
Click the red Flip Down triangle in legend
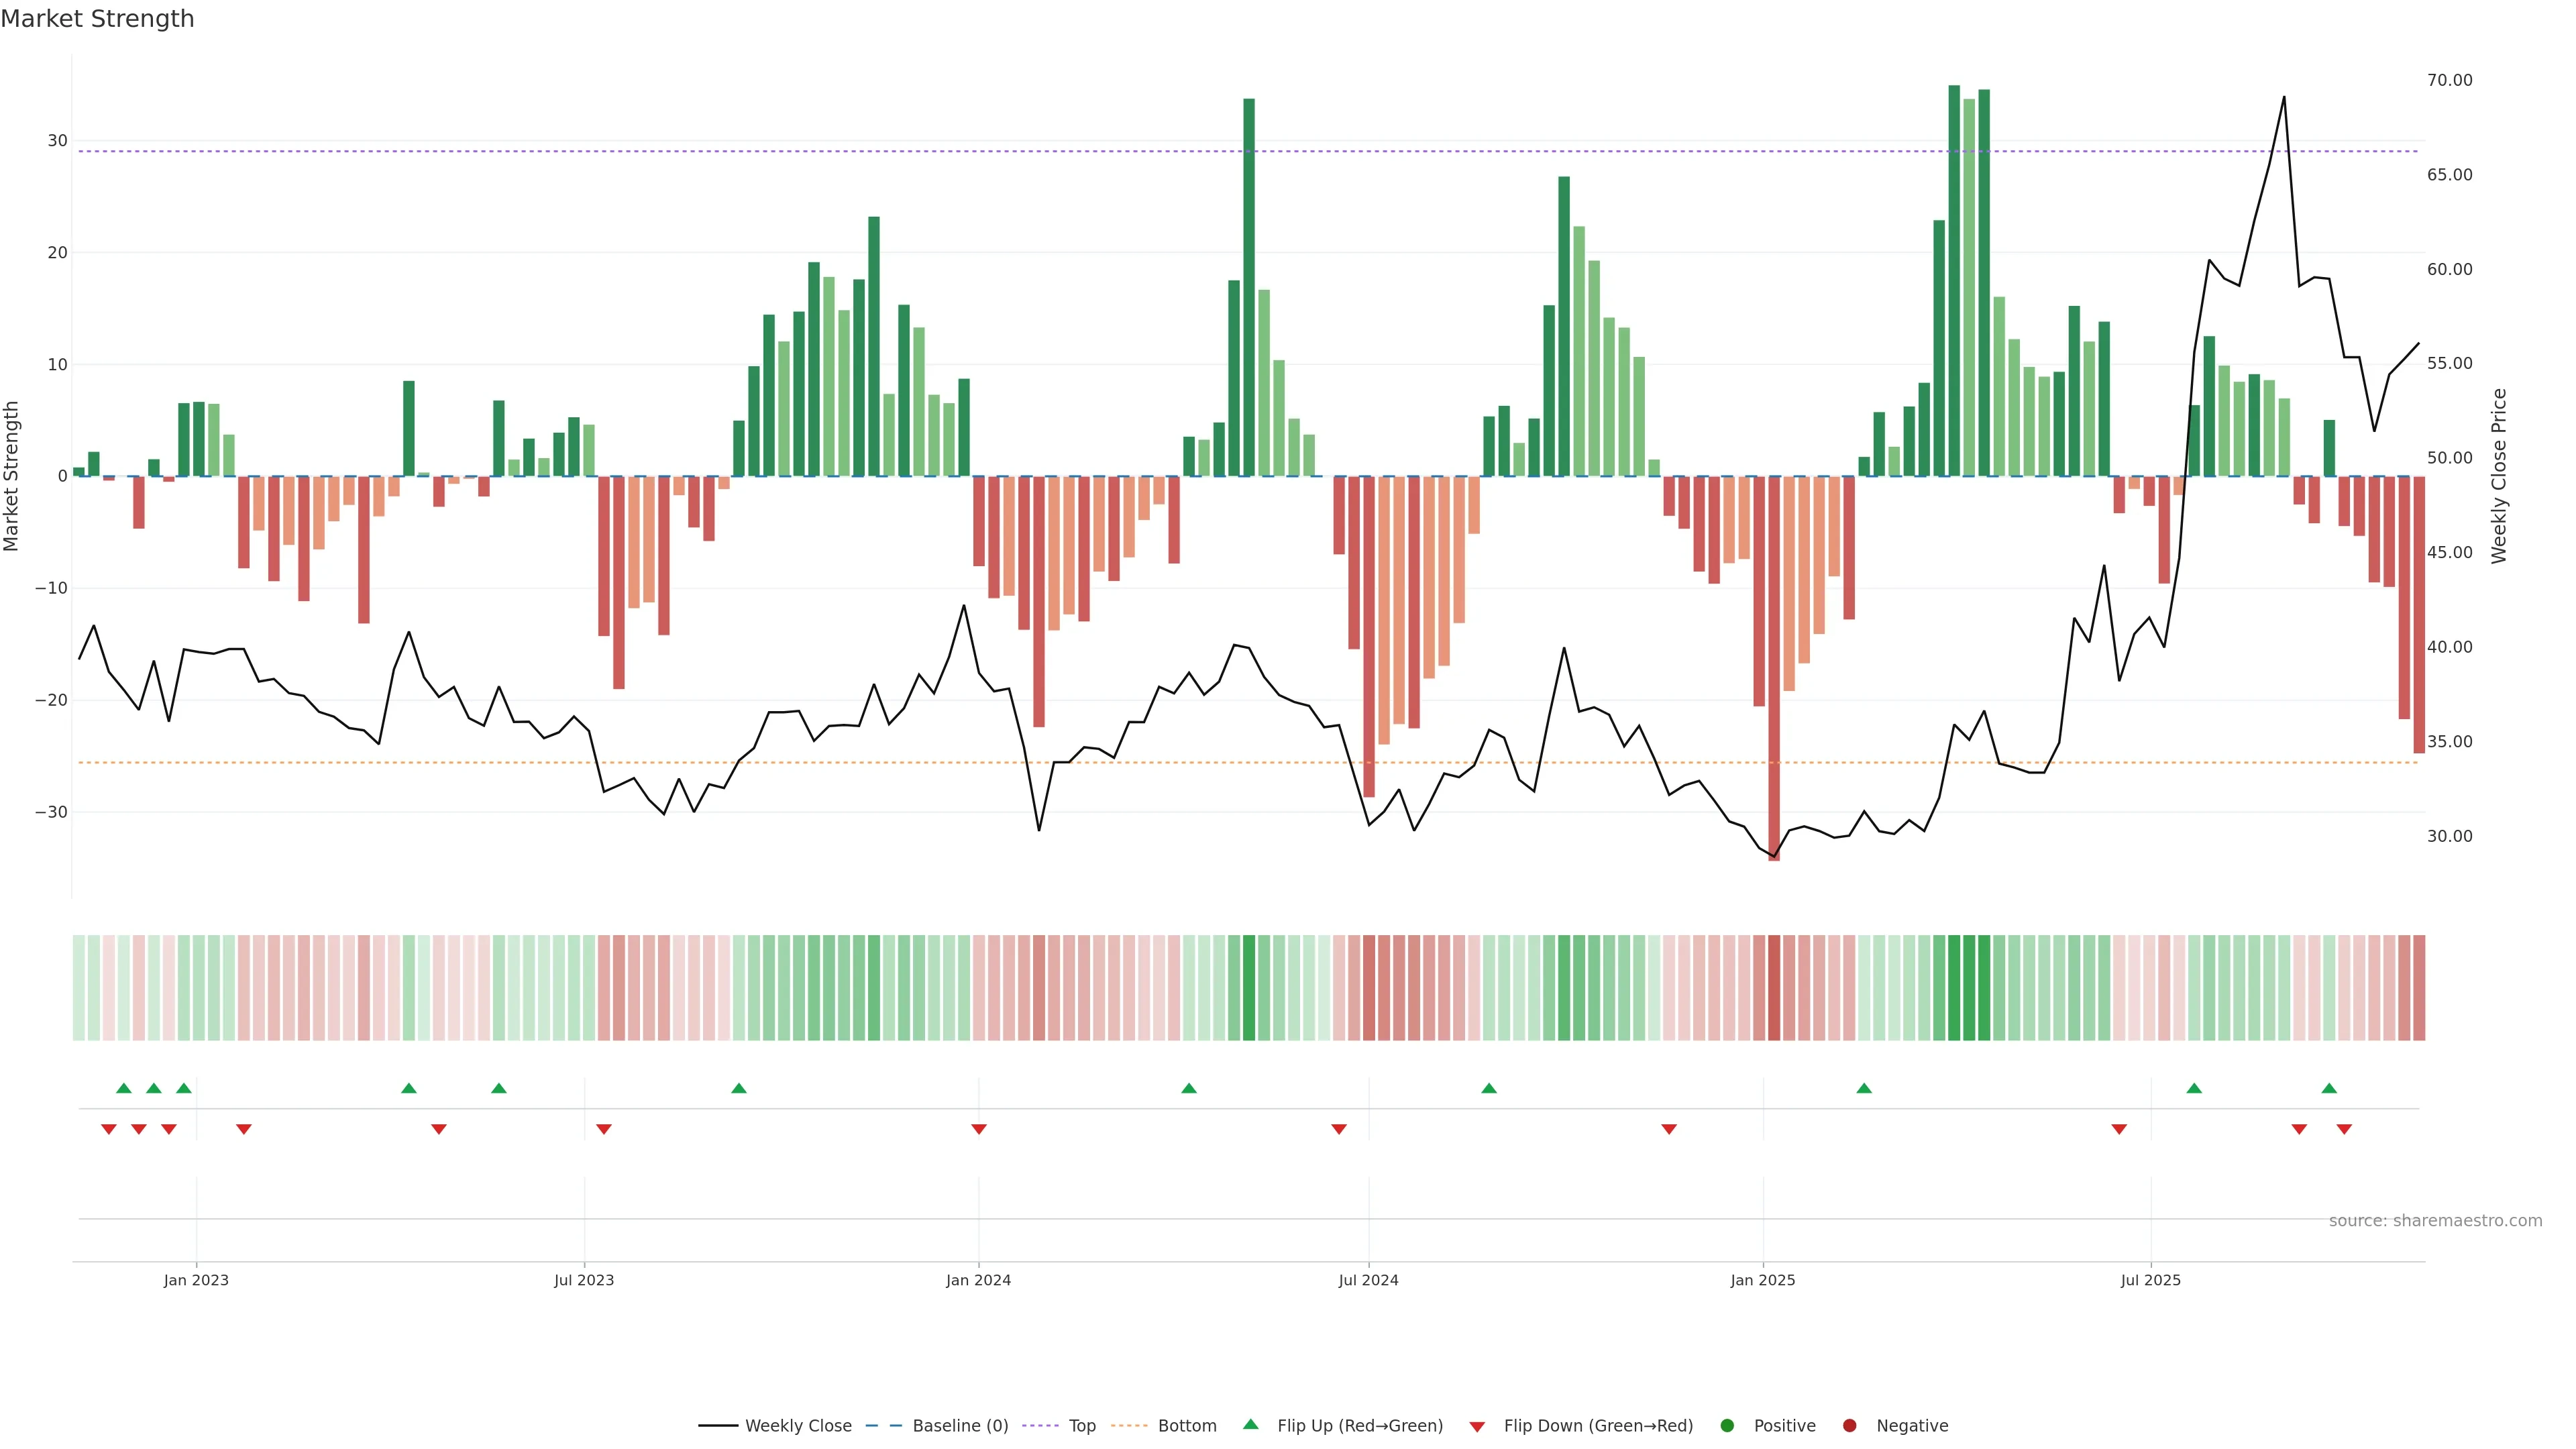[x=1477, y=1427]
